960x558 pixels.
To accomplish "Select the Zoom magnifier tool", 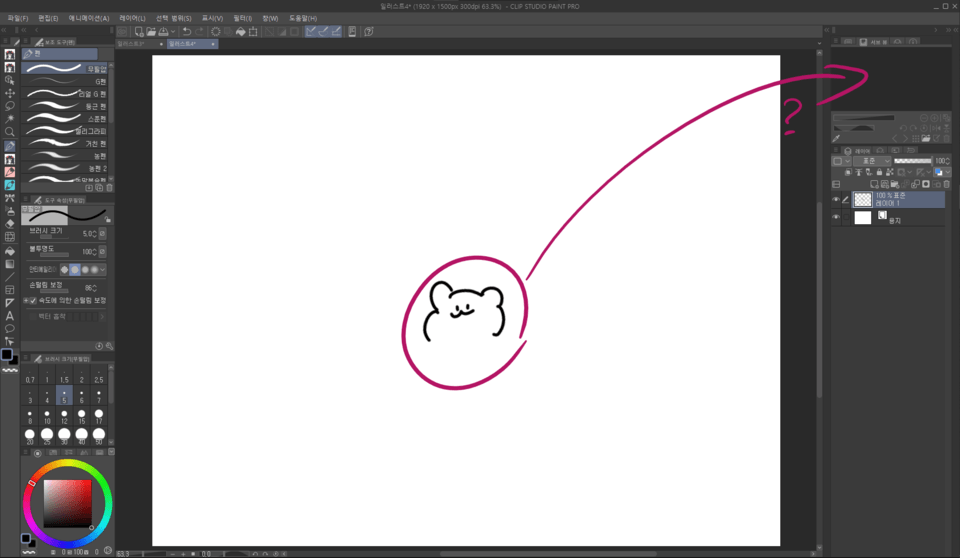I will coord(10,132).
